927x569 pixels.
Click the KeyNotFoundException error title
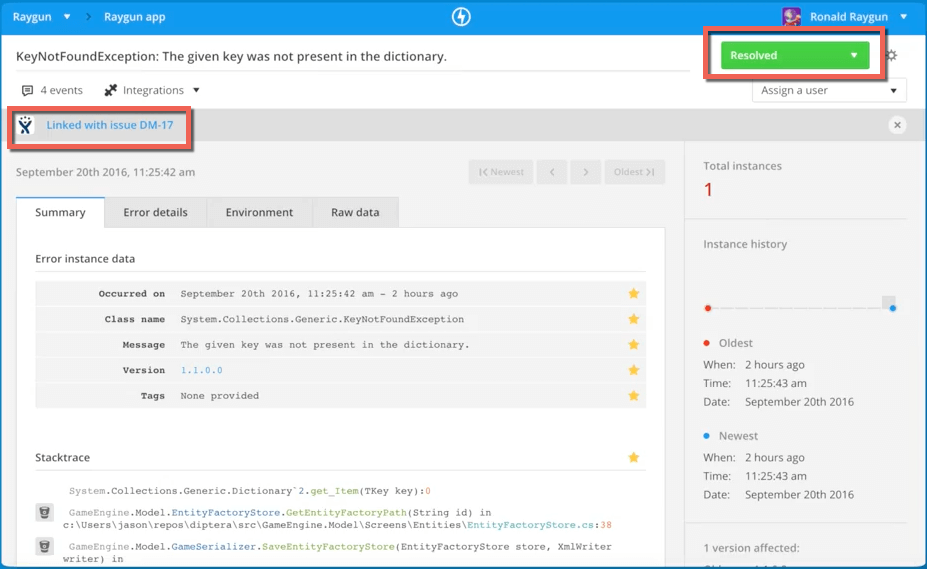[231, 56]
